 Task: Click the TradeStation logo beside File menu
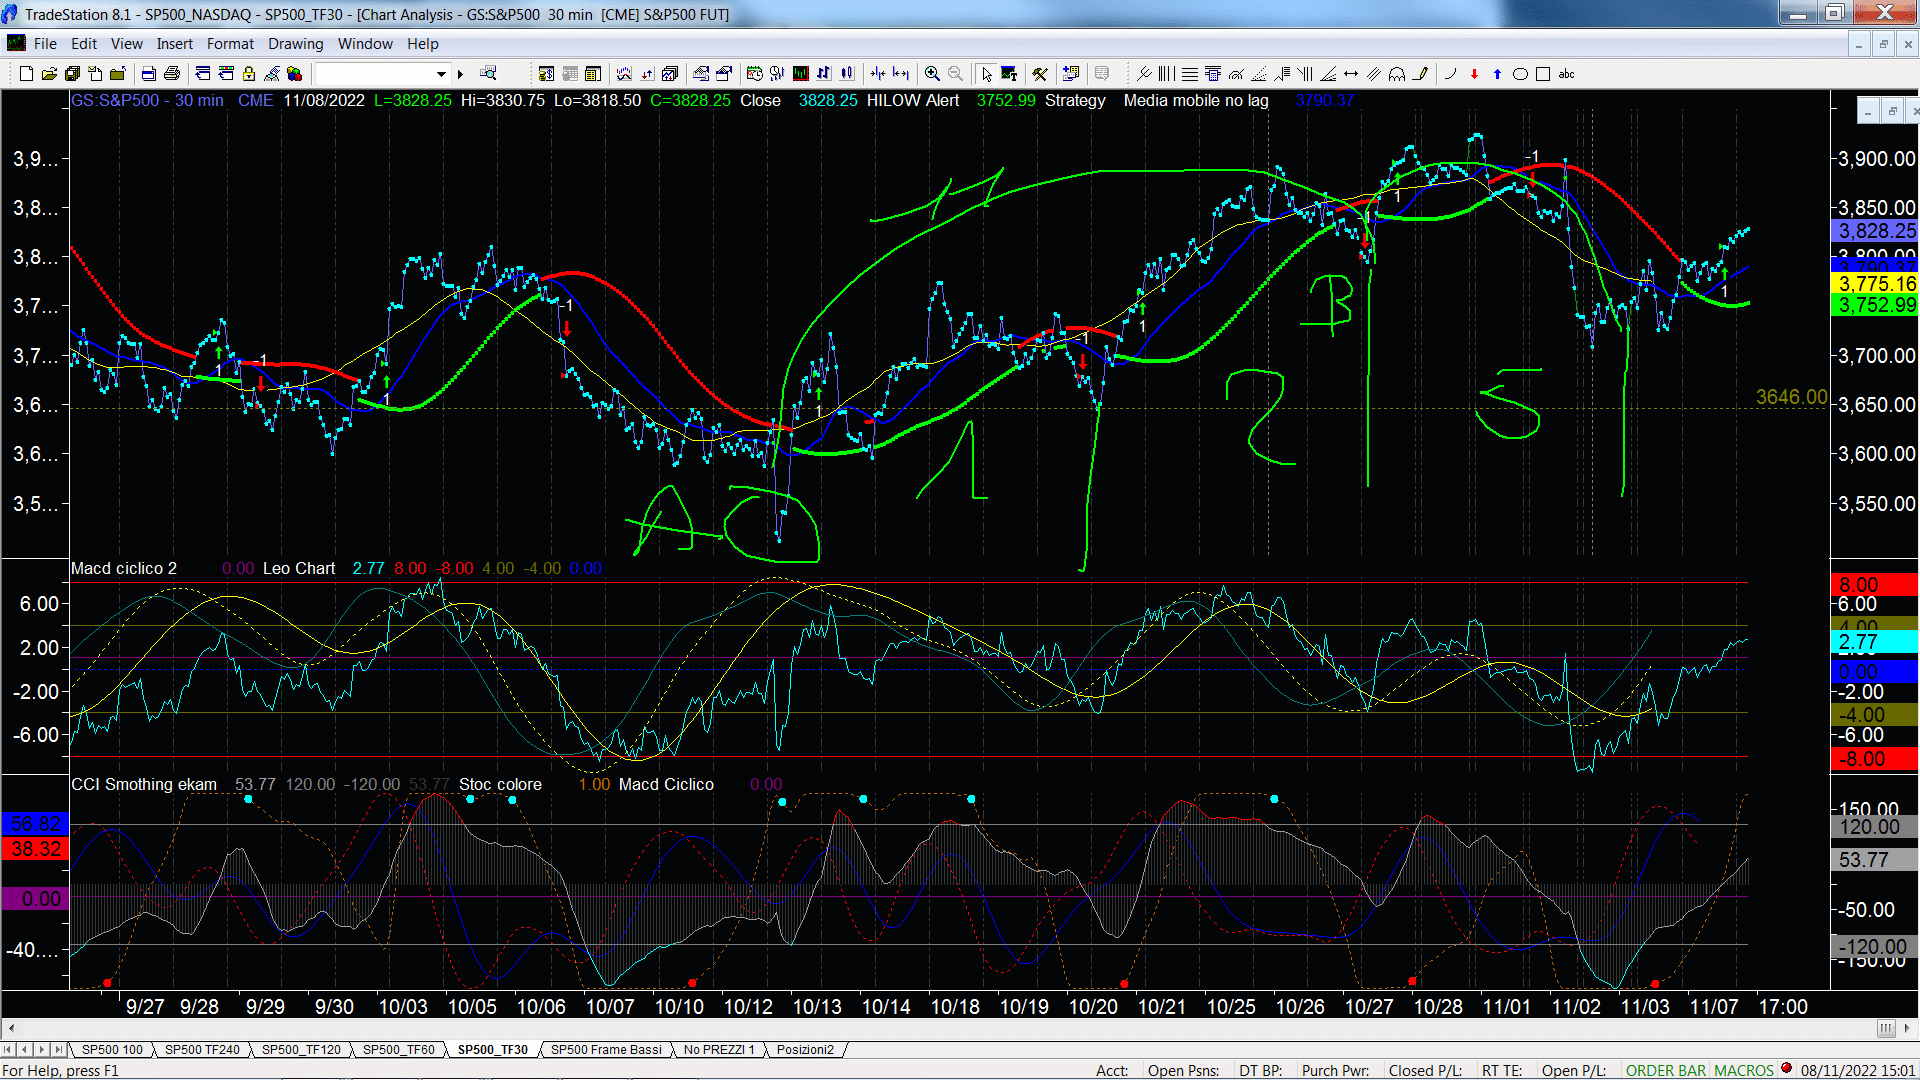[16, 43]
